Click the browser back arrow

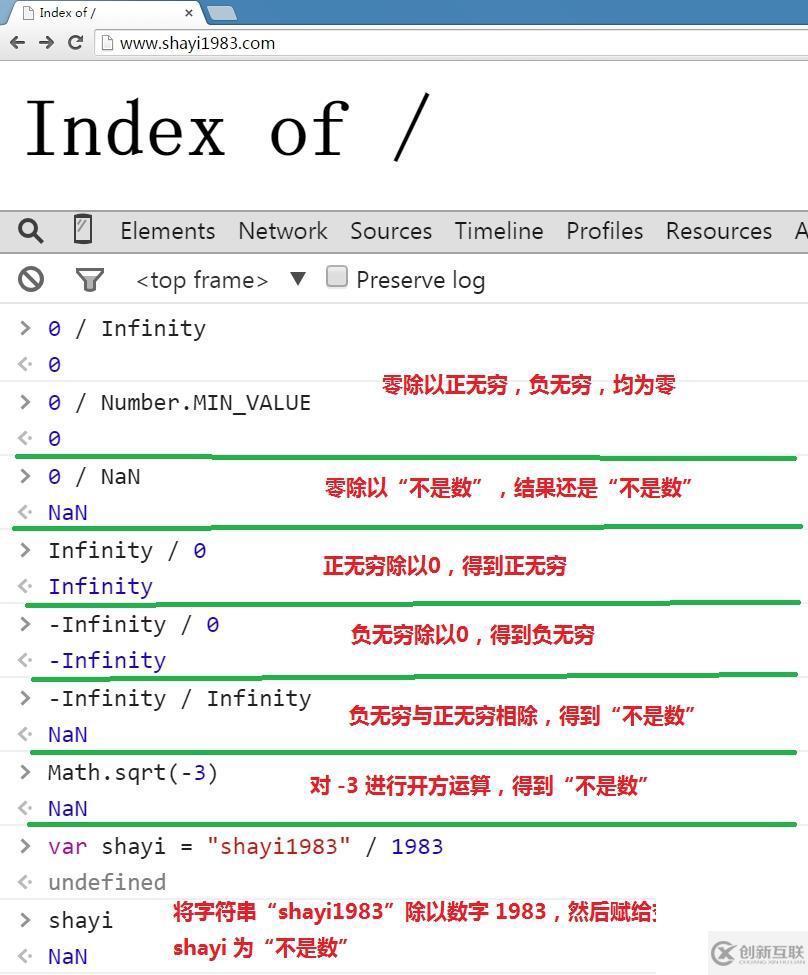click(17, 43)
